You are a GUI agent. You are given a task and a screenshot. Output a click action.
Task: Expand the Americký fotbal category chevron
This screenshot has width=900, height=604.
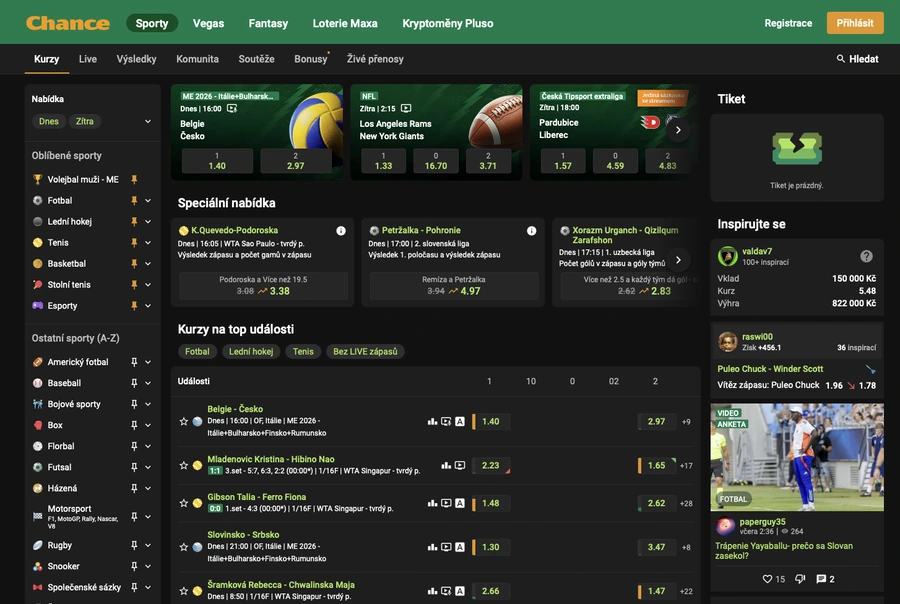148,362
